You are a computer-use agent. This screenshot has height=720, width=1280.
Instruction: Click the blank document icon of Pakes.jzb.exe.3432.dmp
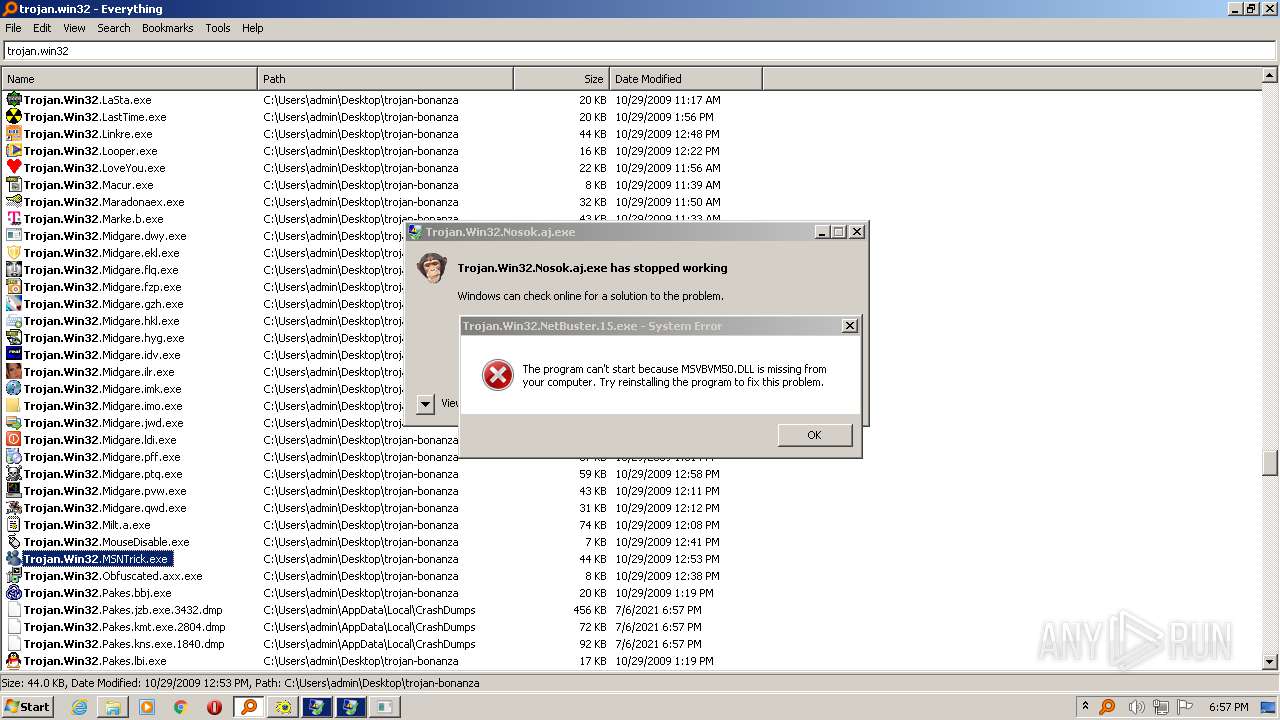pyautogui.click(x=14, y=610)
